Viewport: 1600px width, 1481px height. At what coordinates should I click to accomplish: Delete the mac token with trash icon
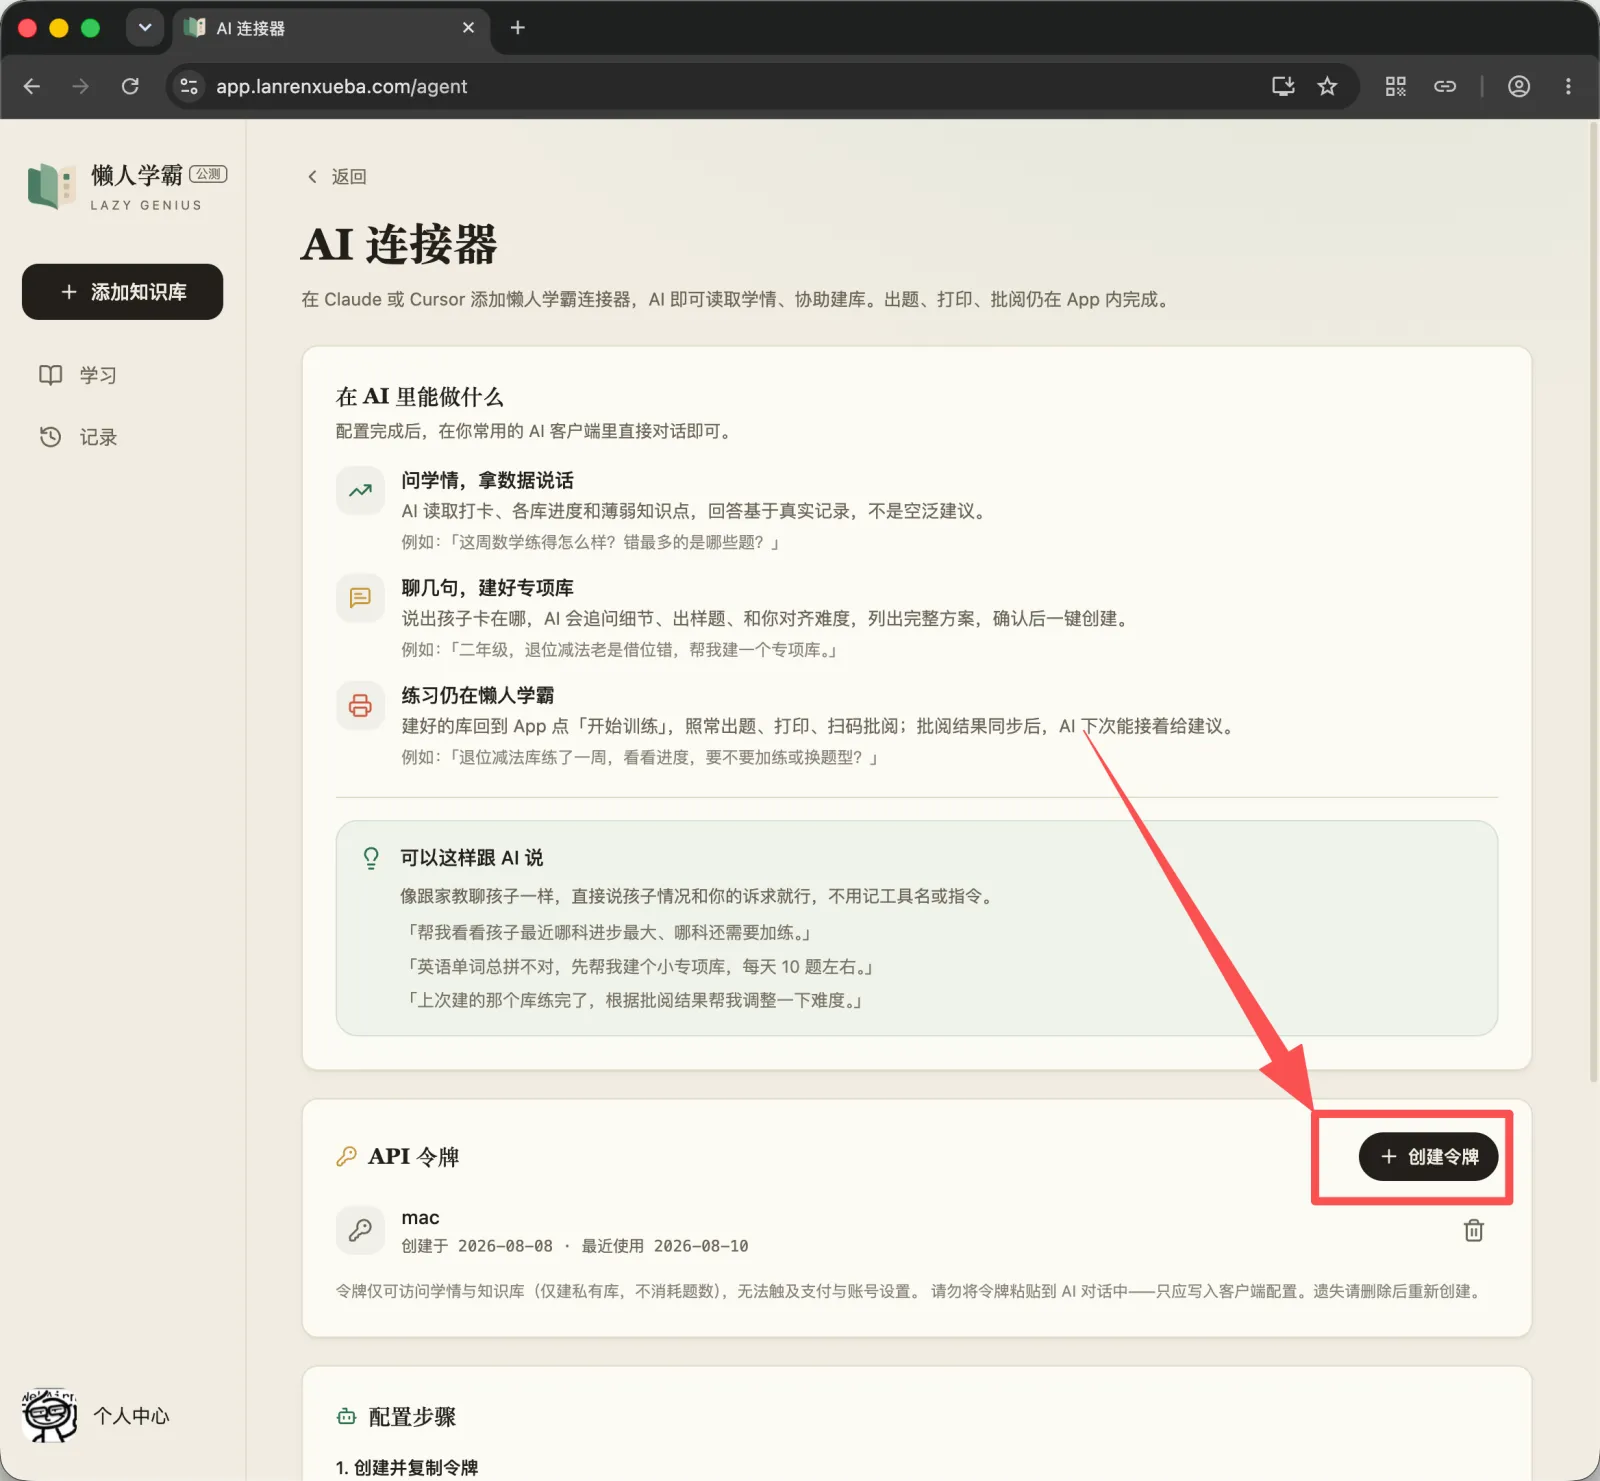pyautogui.click(x=1474, y=1230)
